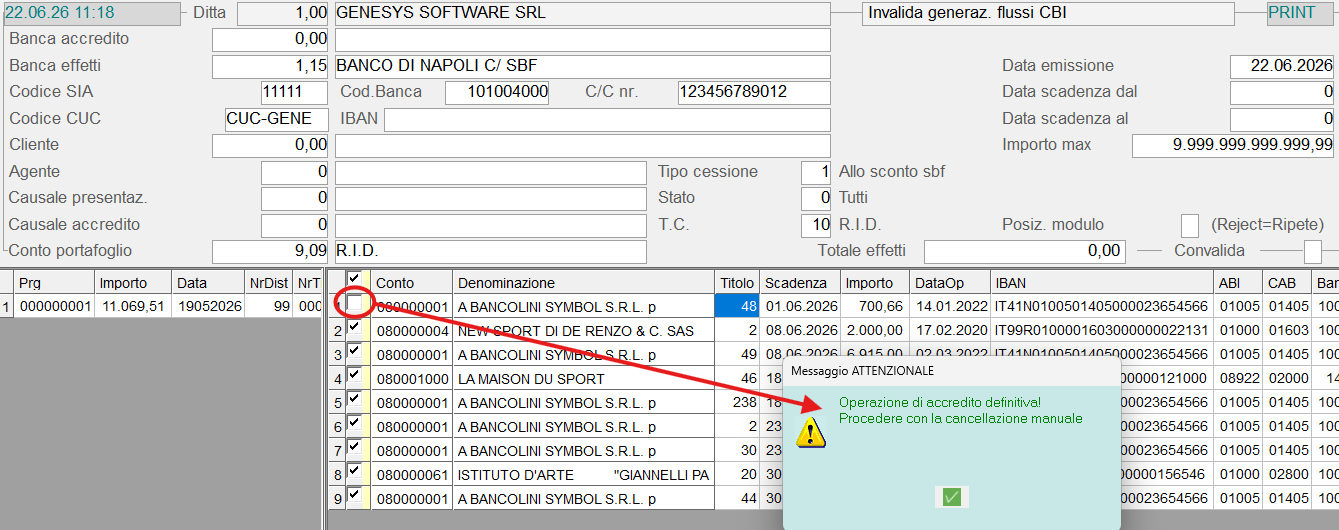This screenshot has height=530, width=1339.
Task: Toggle the checkbox of row 6
Action: (354, 424)
